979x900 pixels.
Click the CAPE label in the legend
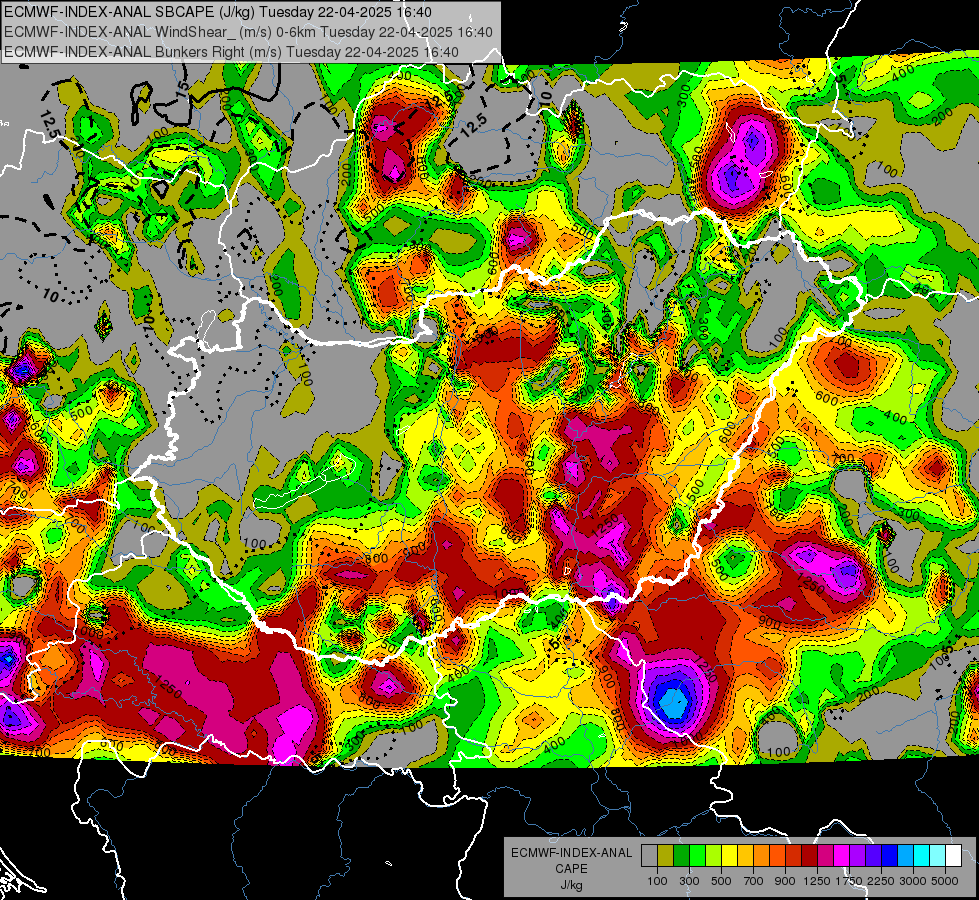click(x=571, y=869)
